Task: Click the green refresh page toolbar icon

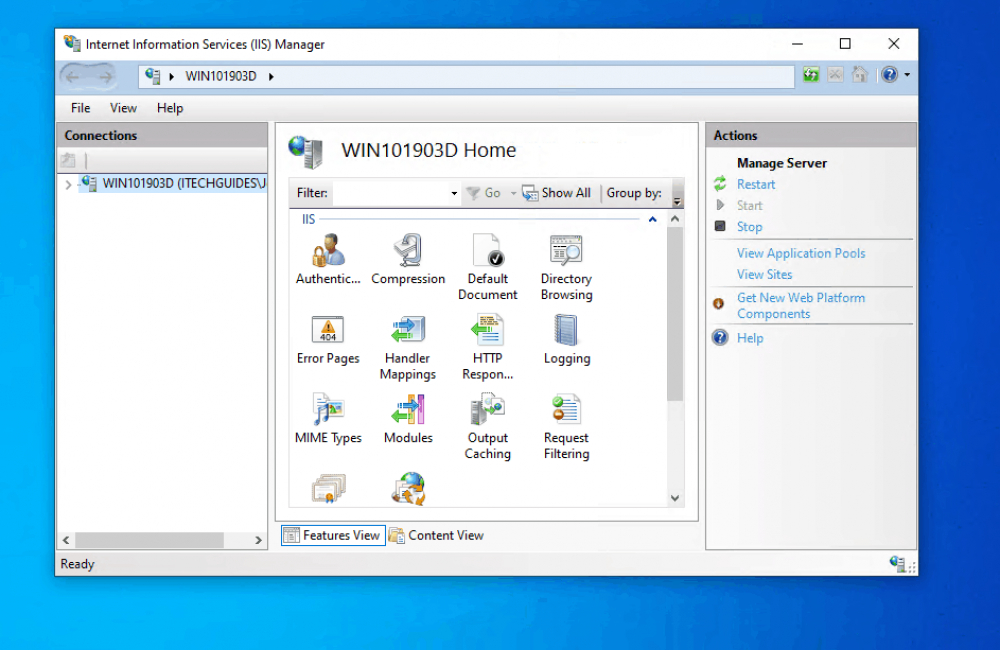Action: coord(811,75)
